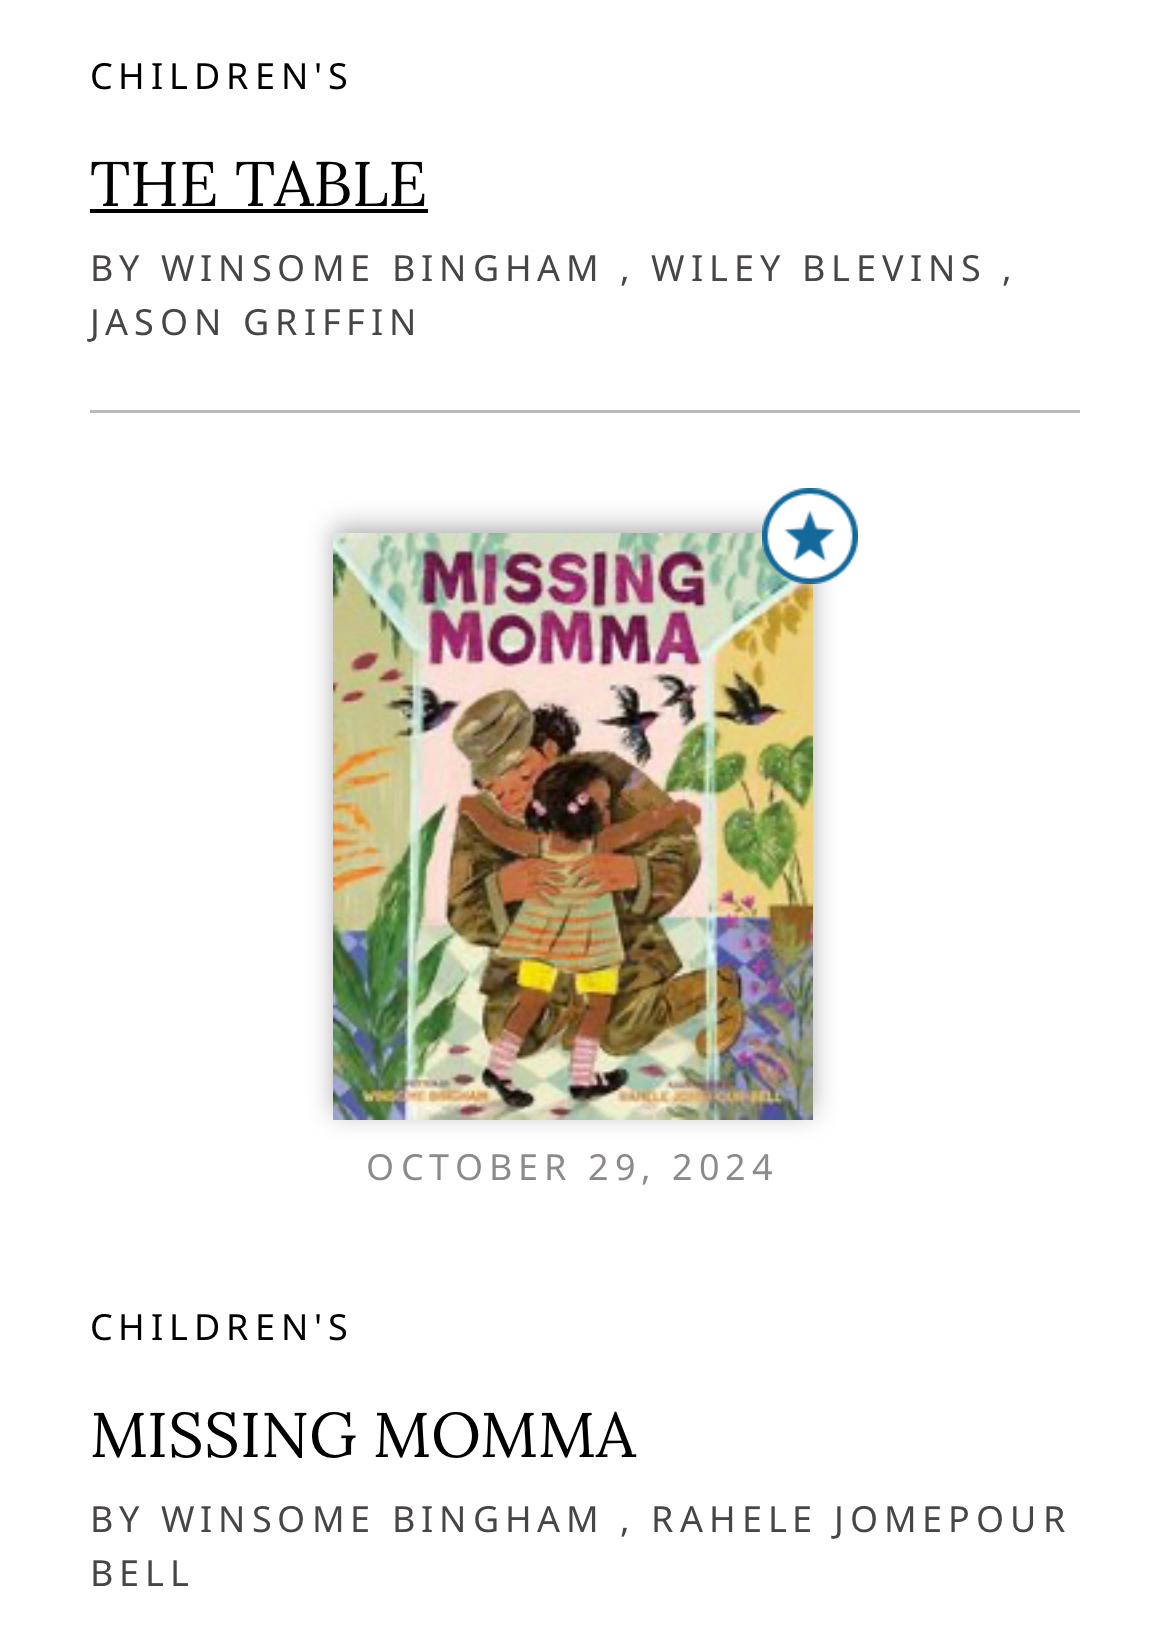
Task: Click the Kirkus star badge icon
Action: click(x=809, y=536)
